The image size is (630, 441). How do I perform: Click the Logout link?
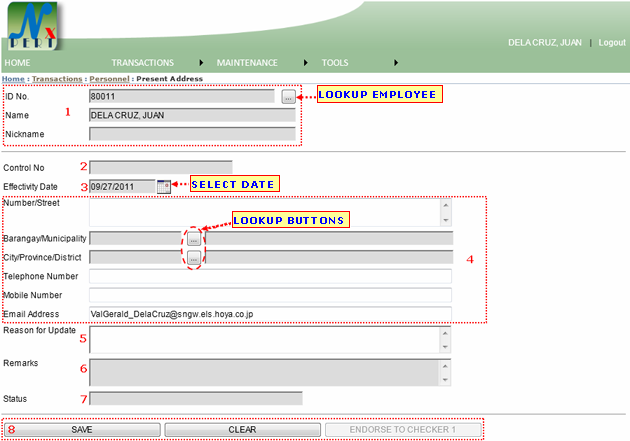point(611,43)
